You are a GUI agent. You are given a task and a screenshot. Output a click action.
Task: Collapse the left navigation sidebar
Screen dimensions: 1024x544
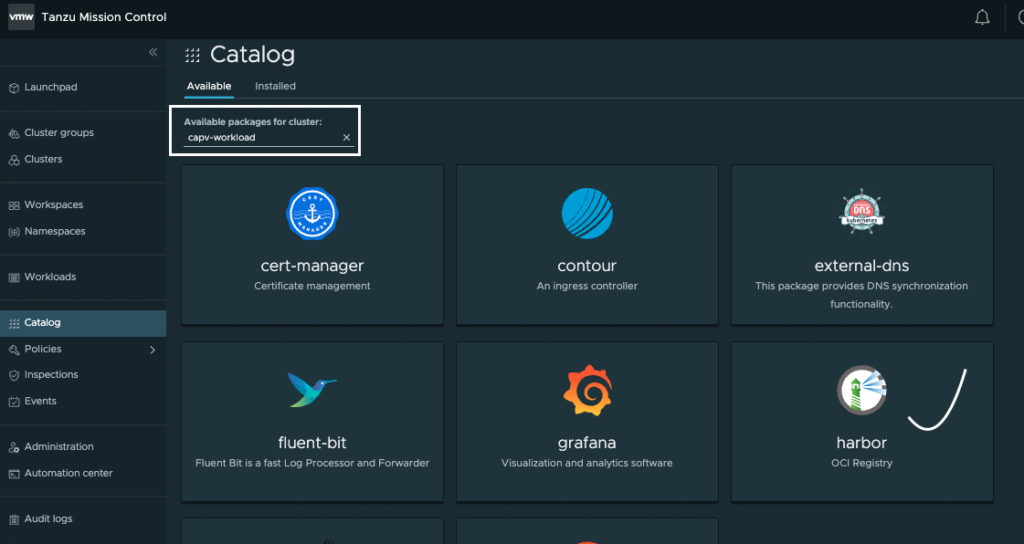point(153,52)
